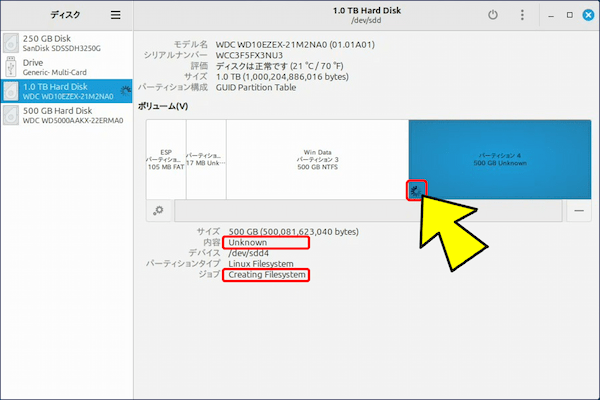Click the 250 GB Disk drive icon

[x=10, y=43]
